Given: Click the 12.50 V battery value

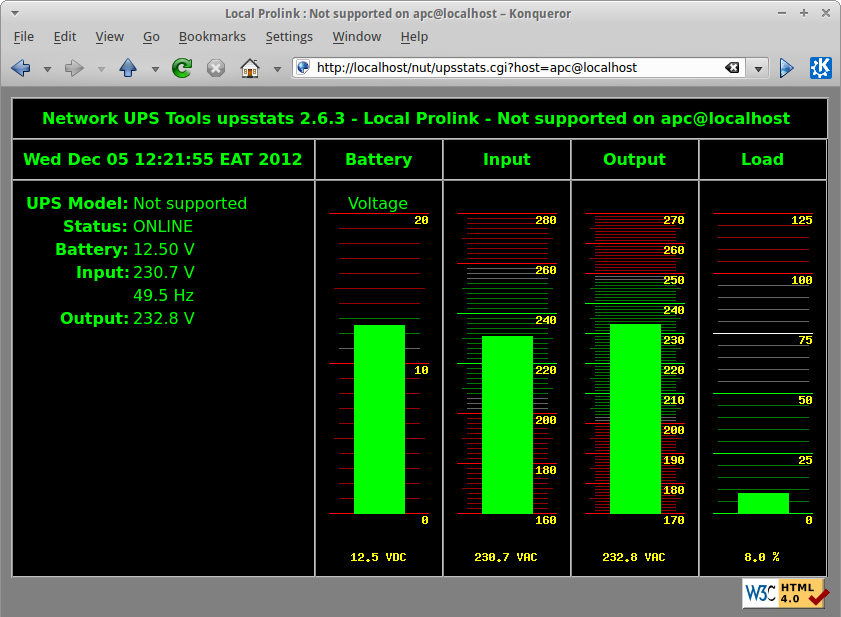Looking at the screenshot, I should tap(164, 249).
